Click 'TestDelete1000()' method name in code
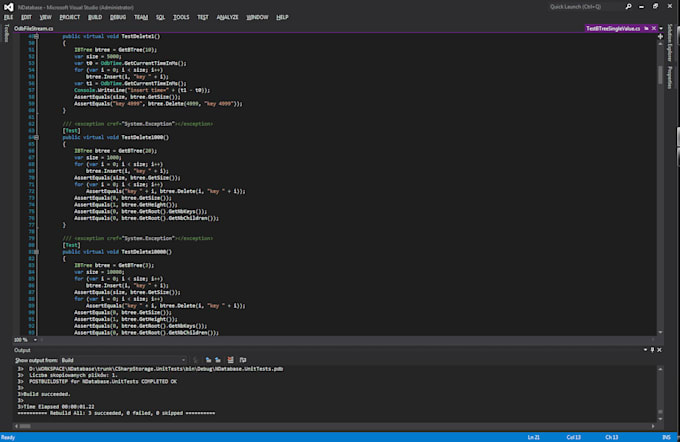The width and height of the screenshot is (680, 442). (145, 137)
